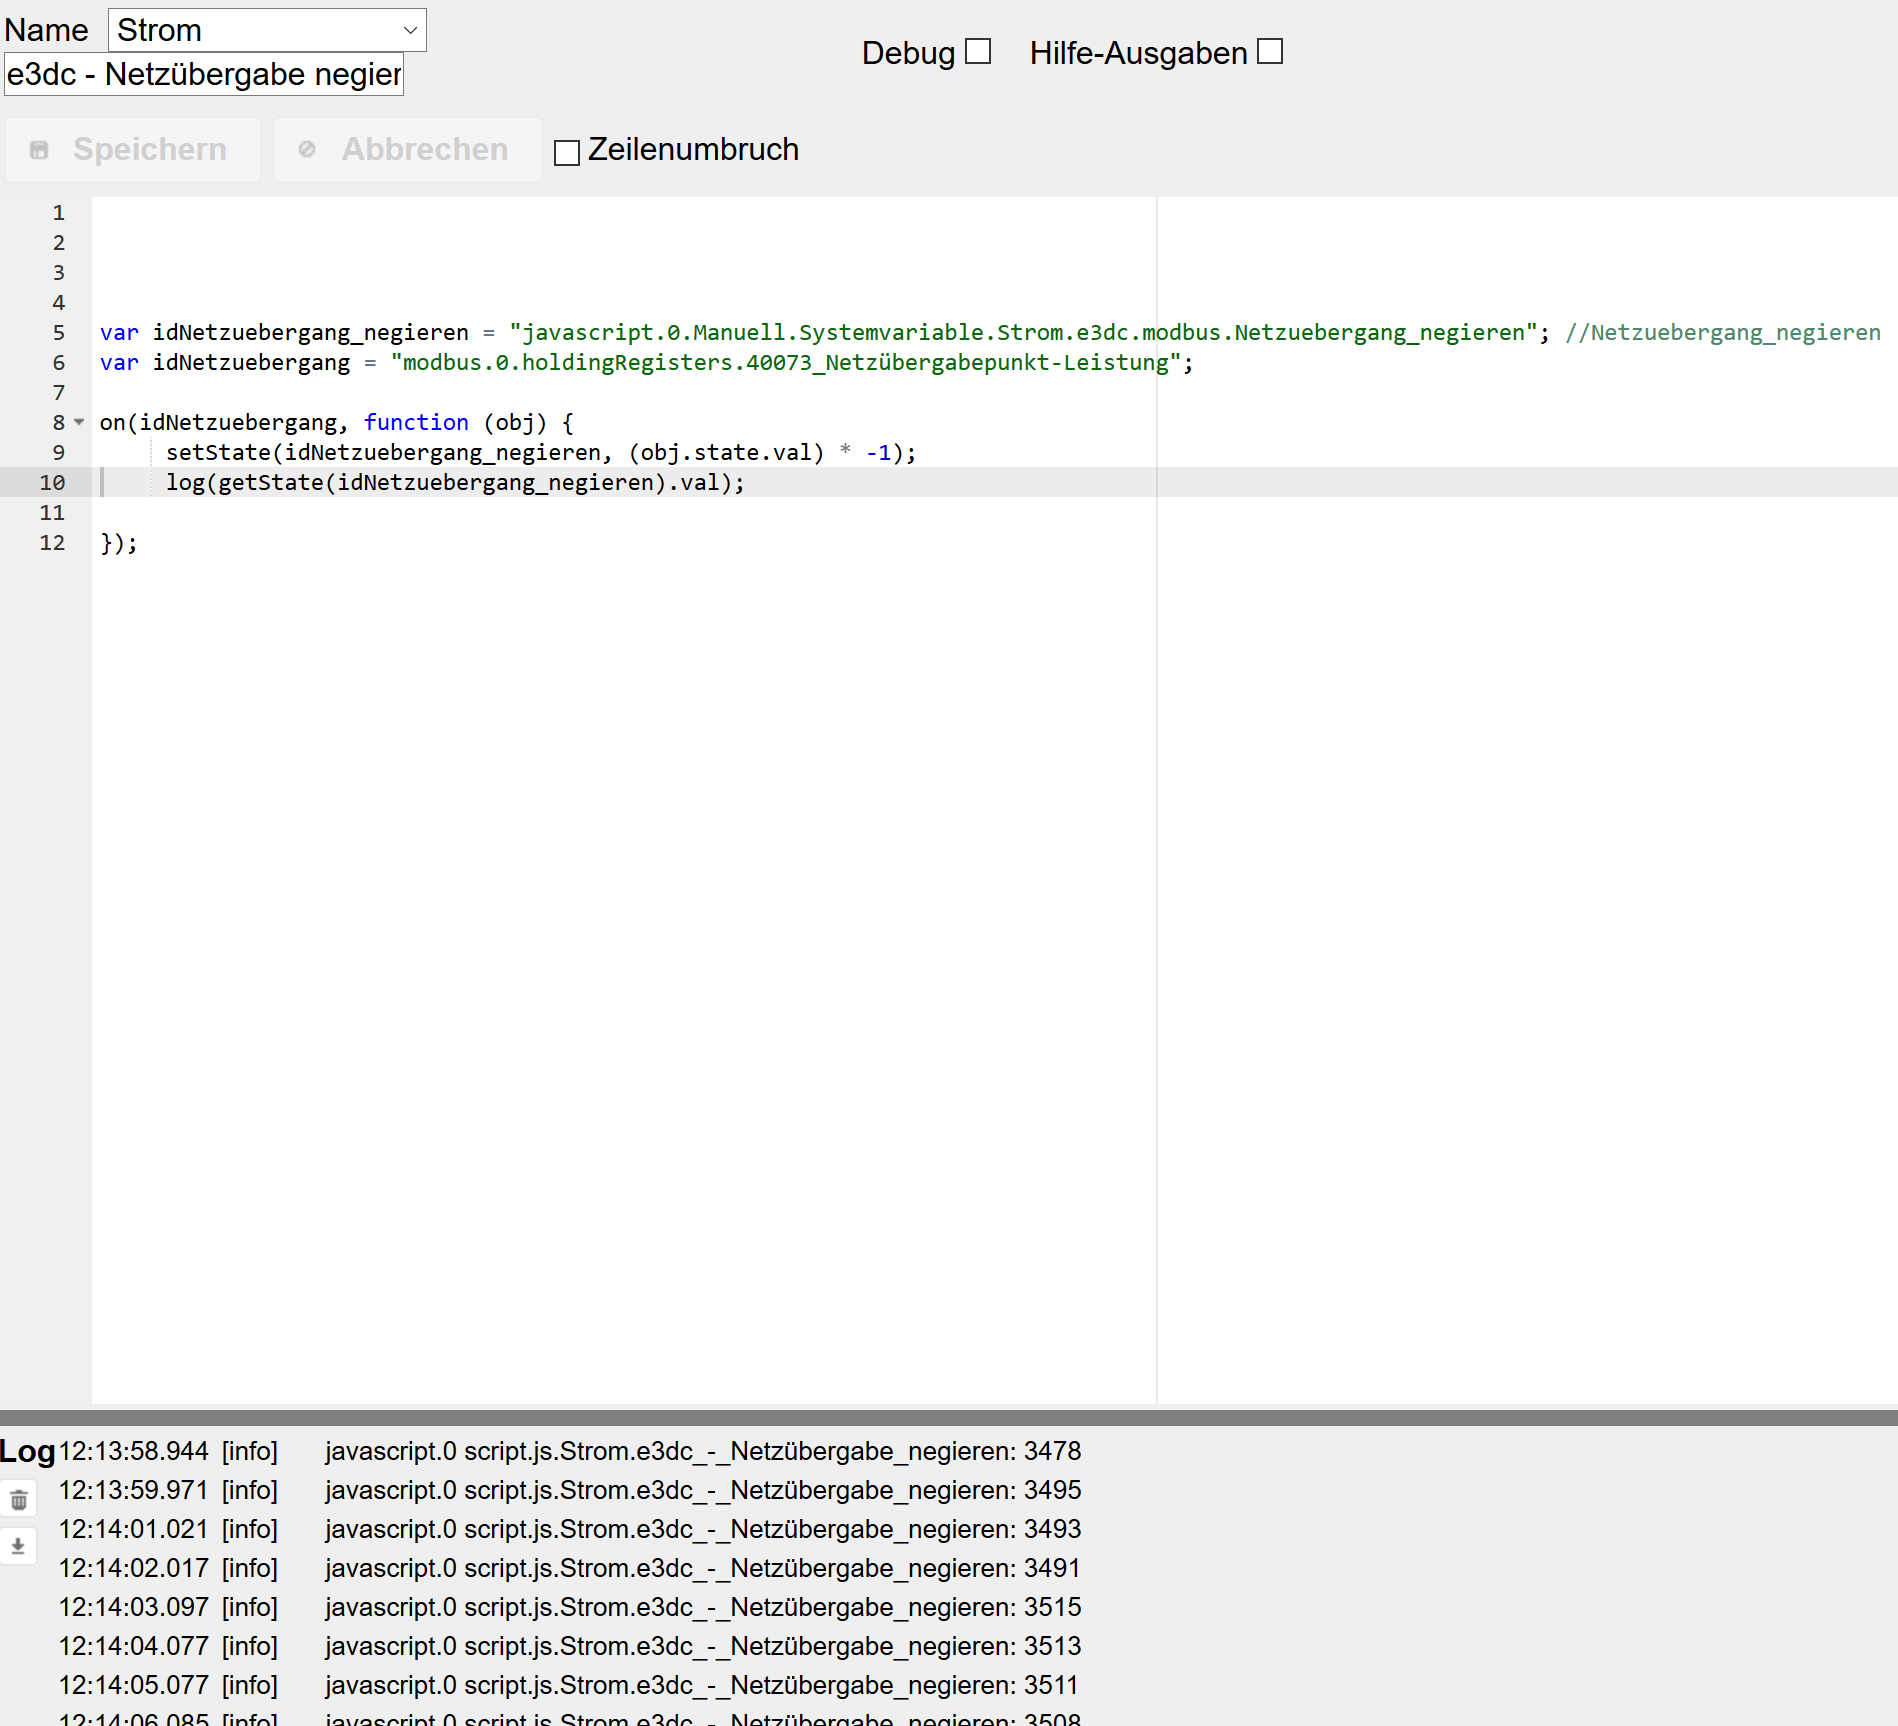
Task: Click the log entry ending in 3511
Action: point(570,1685)
